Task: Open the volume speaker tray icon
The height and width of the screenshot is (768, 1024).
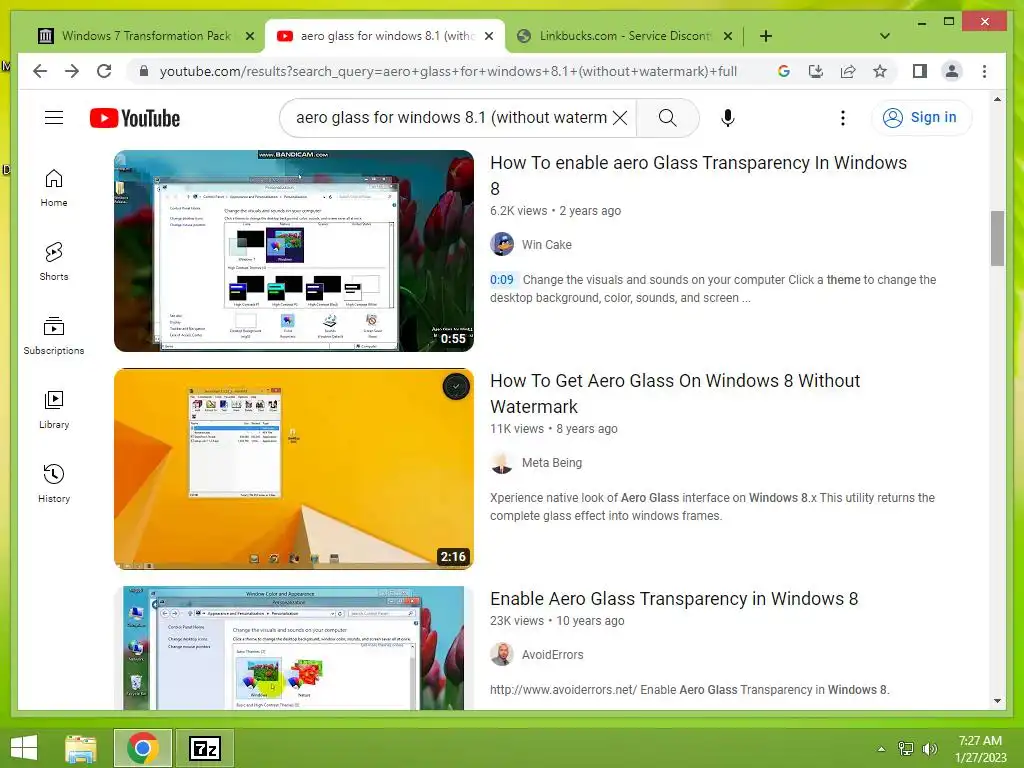Action: (x=929, y=748)
